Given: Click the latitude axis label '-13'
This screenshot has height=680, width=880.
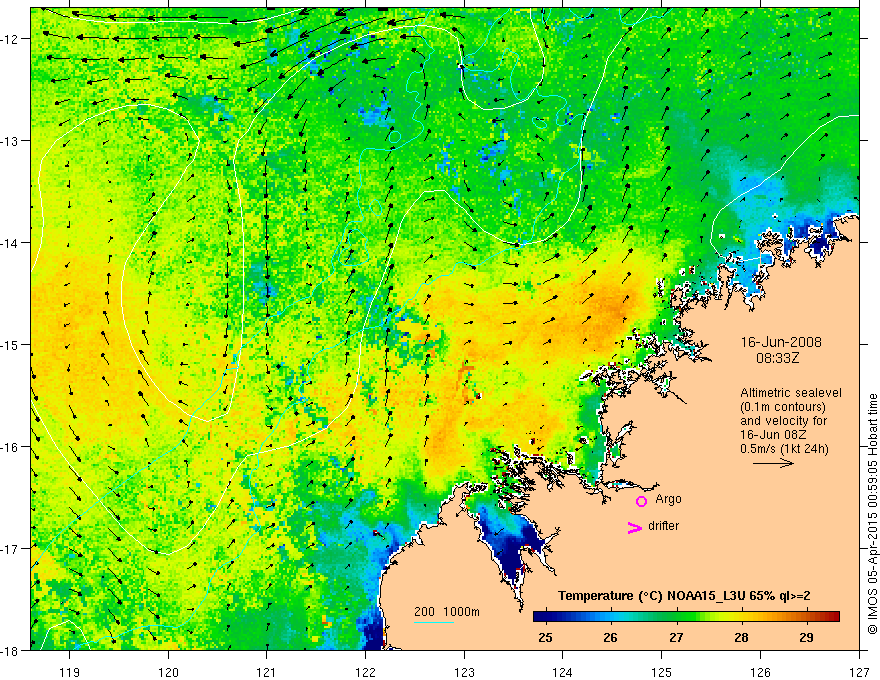Looking at the screenshot, I should pyautogui.click(x=10, y=140).
